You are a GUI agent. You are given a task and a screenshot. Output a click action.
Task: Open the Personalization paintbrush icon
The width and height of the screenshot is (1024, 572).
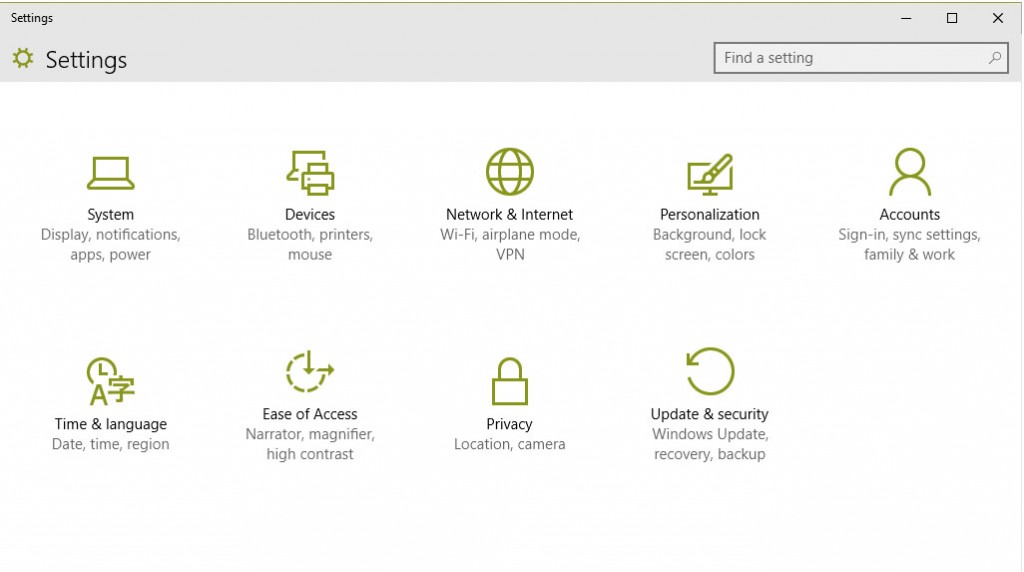click(710, 174)
